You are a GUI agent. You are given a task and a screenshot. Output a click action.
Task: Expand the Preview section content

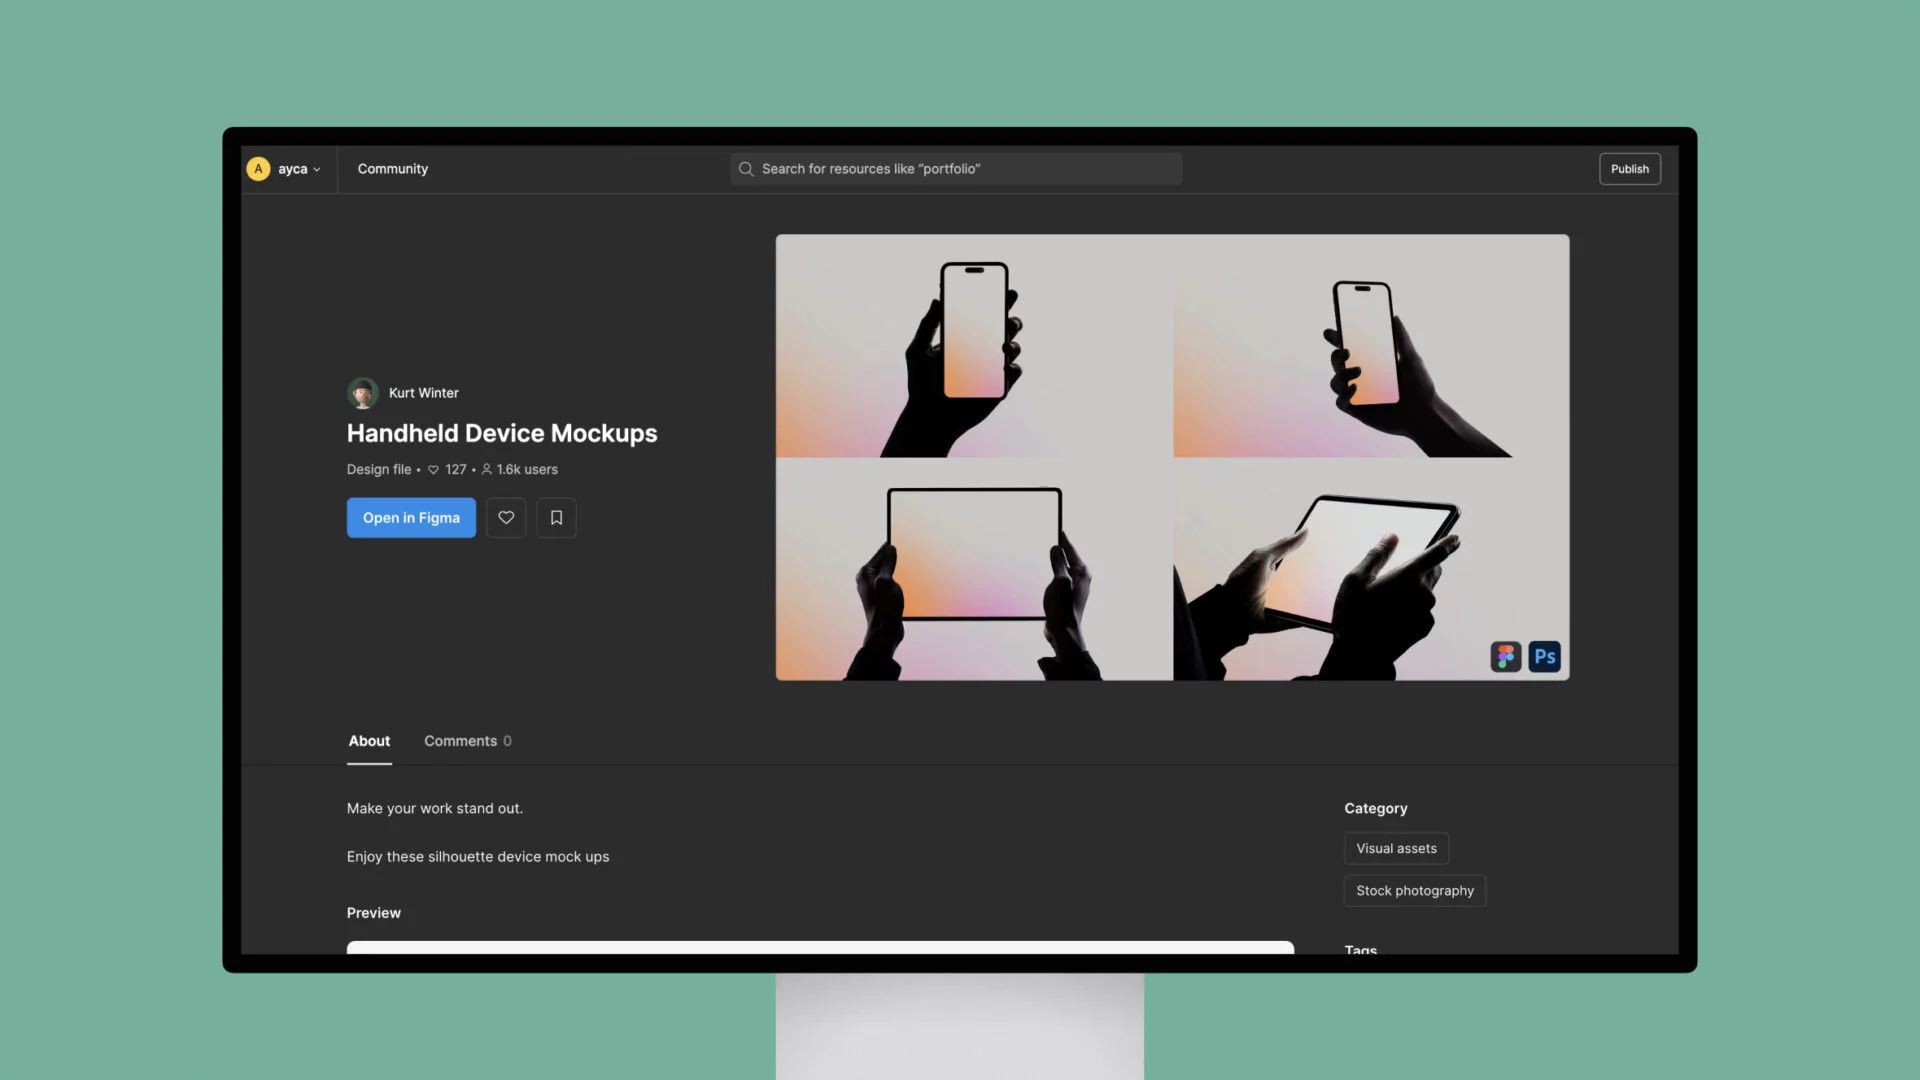pos(373,913)
